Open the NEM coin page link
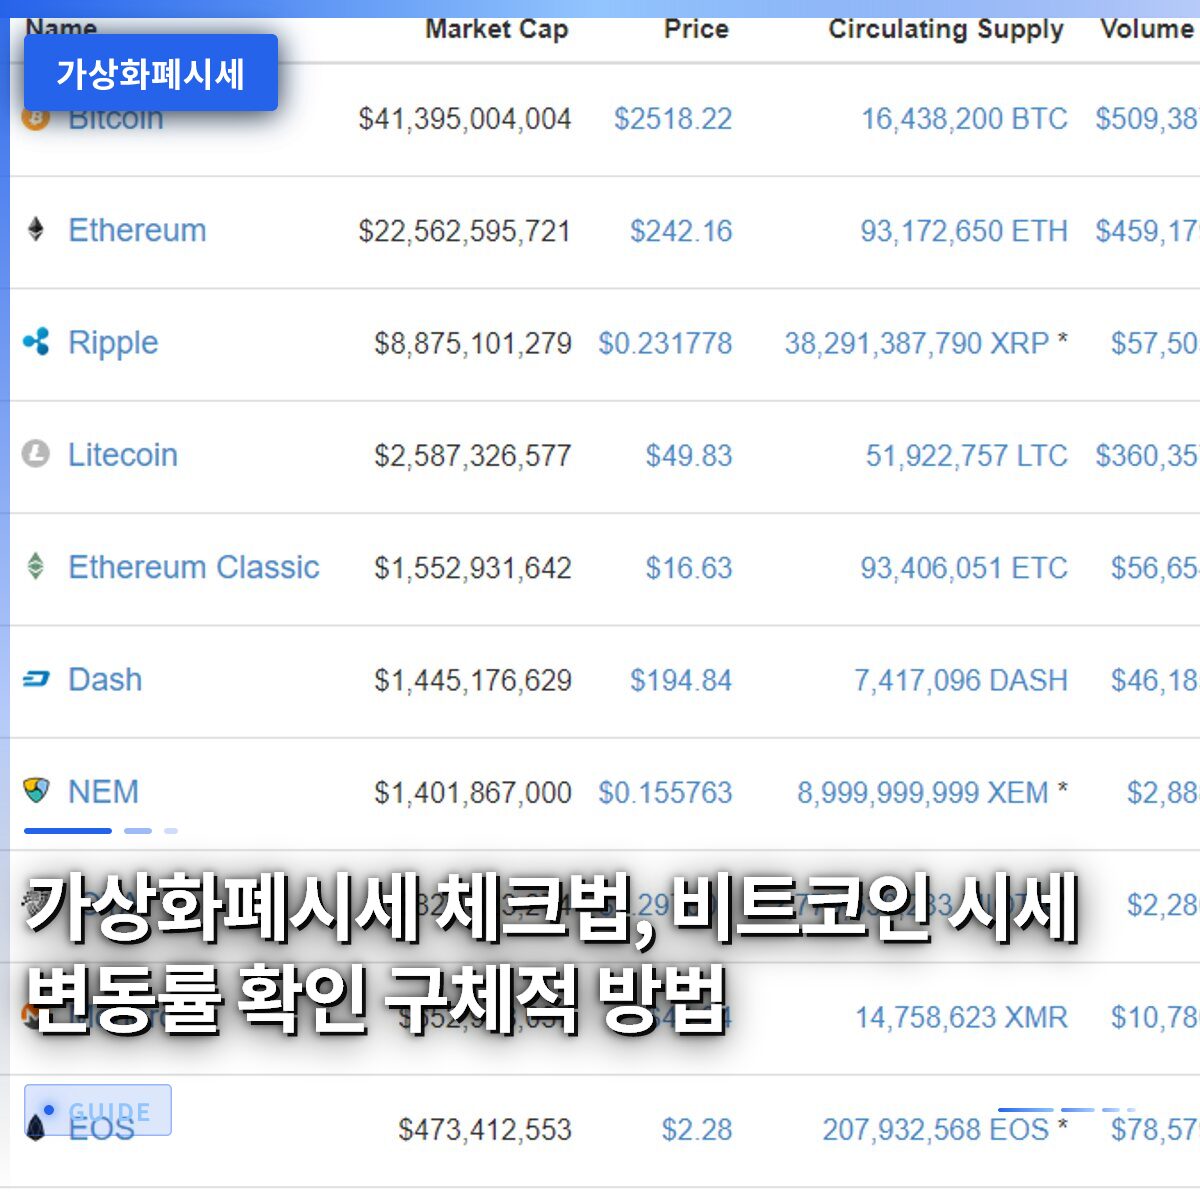 (103, 792)
